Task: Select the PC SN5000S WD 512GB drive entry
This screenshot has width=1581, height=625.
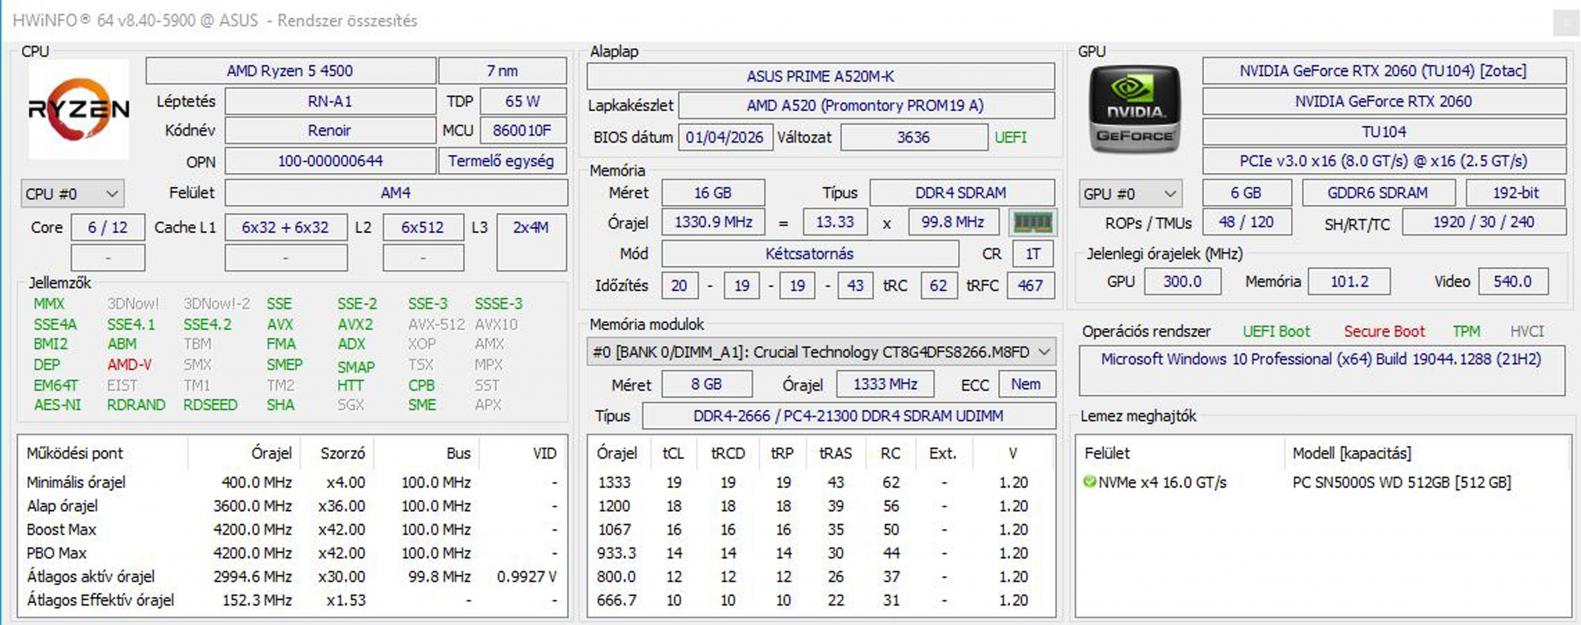Action: (x=1401, y=482)
